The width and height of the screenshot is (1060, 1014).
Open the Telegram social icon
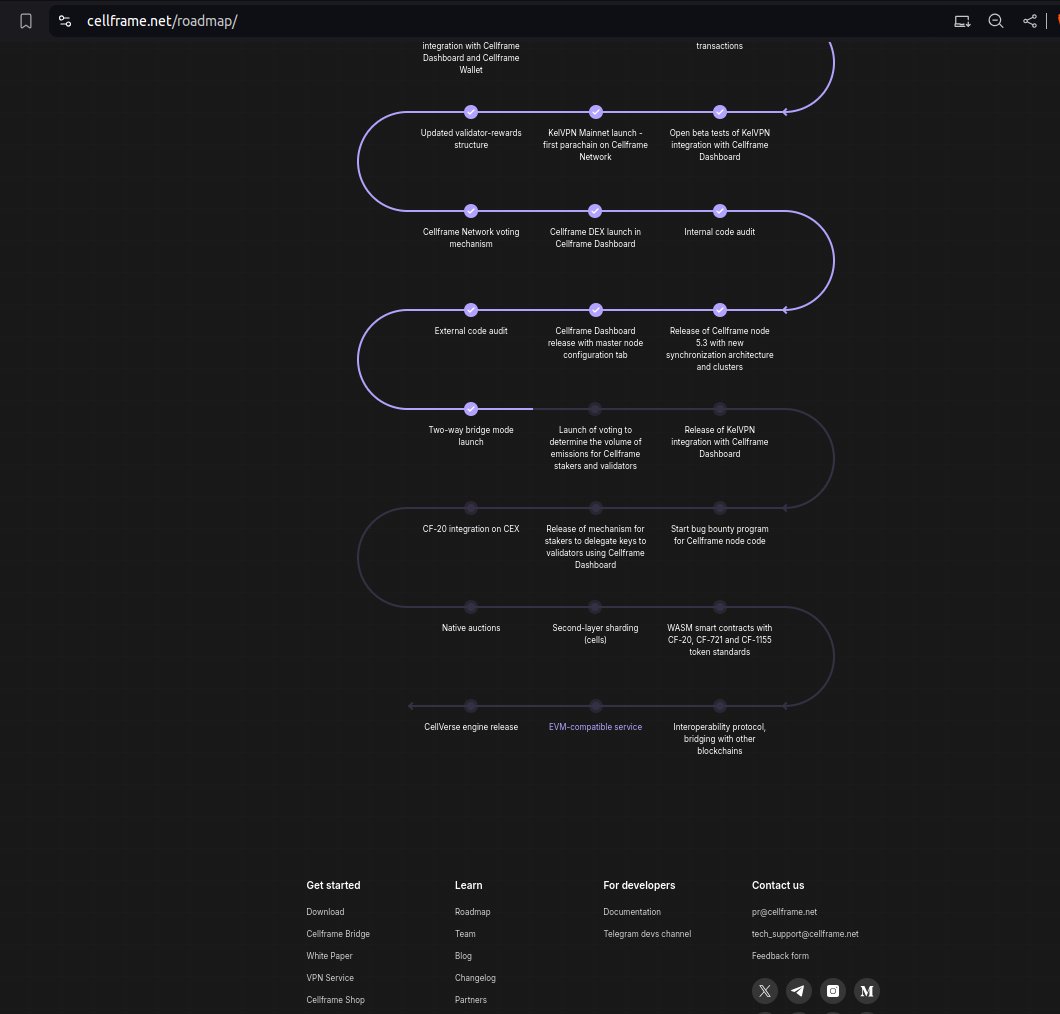click(x=798, y=991)
